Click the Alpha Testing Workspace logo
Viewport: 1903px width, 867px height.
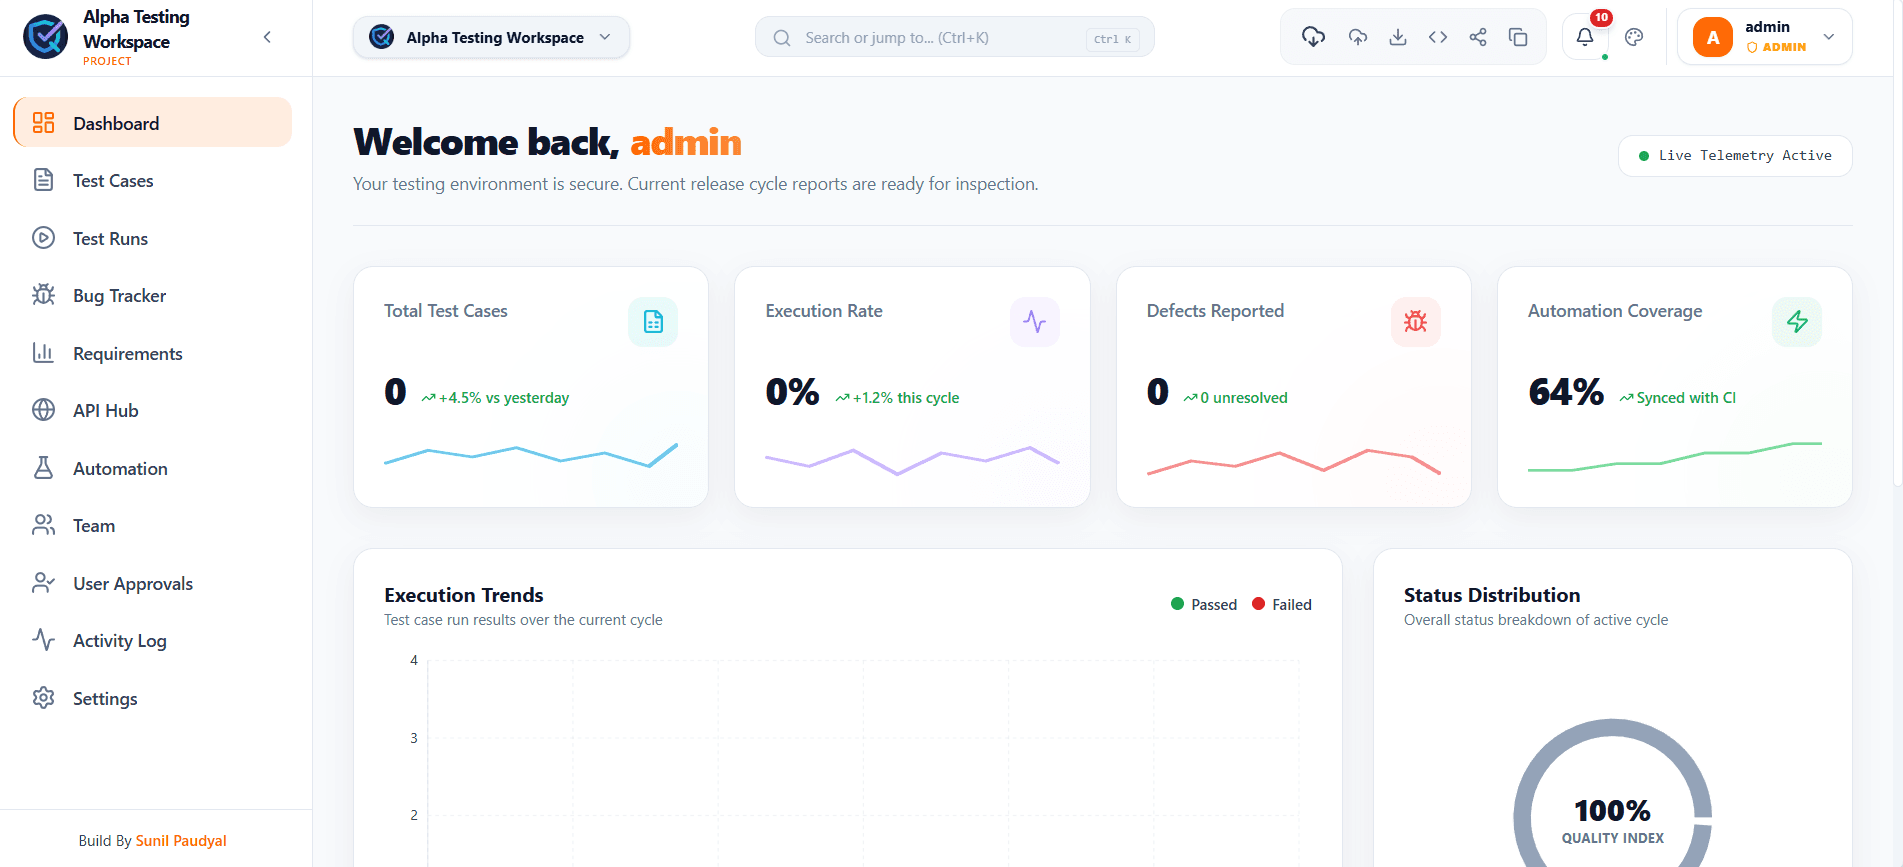(x=46, y=37)
